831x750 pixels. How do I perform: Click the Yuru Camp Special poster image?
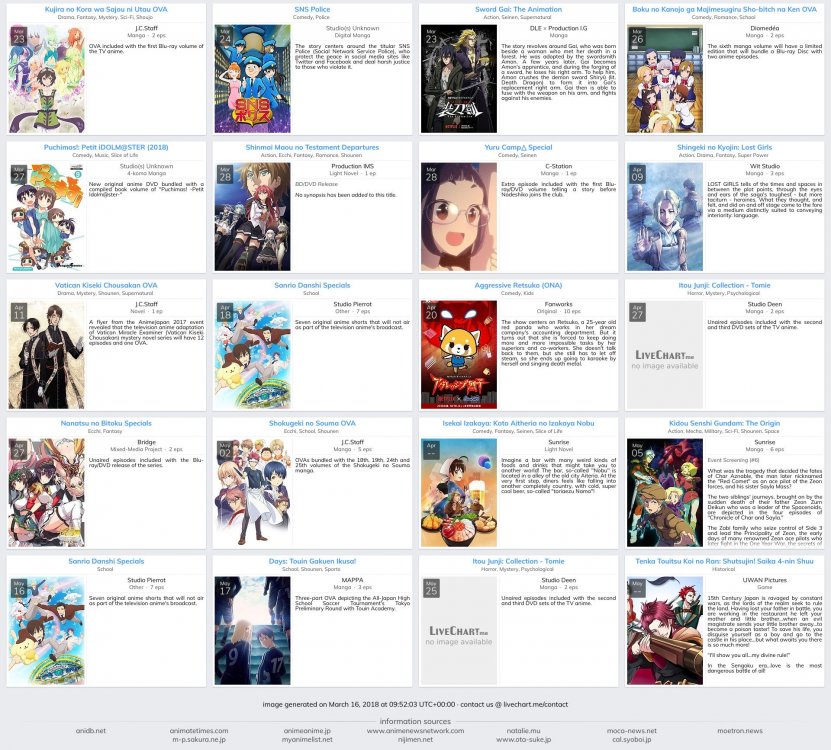459,217
